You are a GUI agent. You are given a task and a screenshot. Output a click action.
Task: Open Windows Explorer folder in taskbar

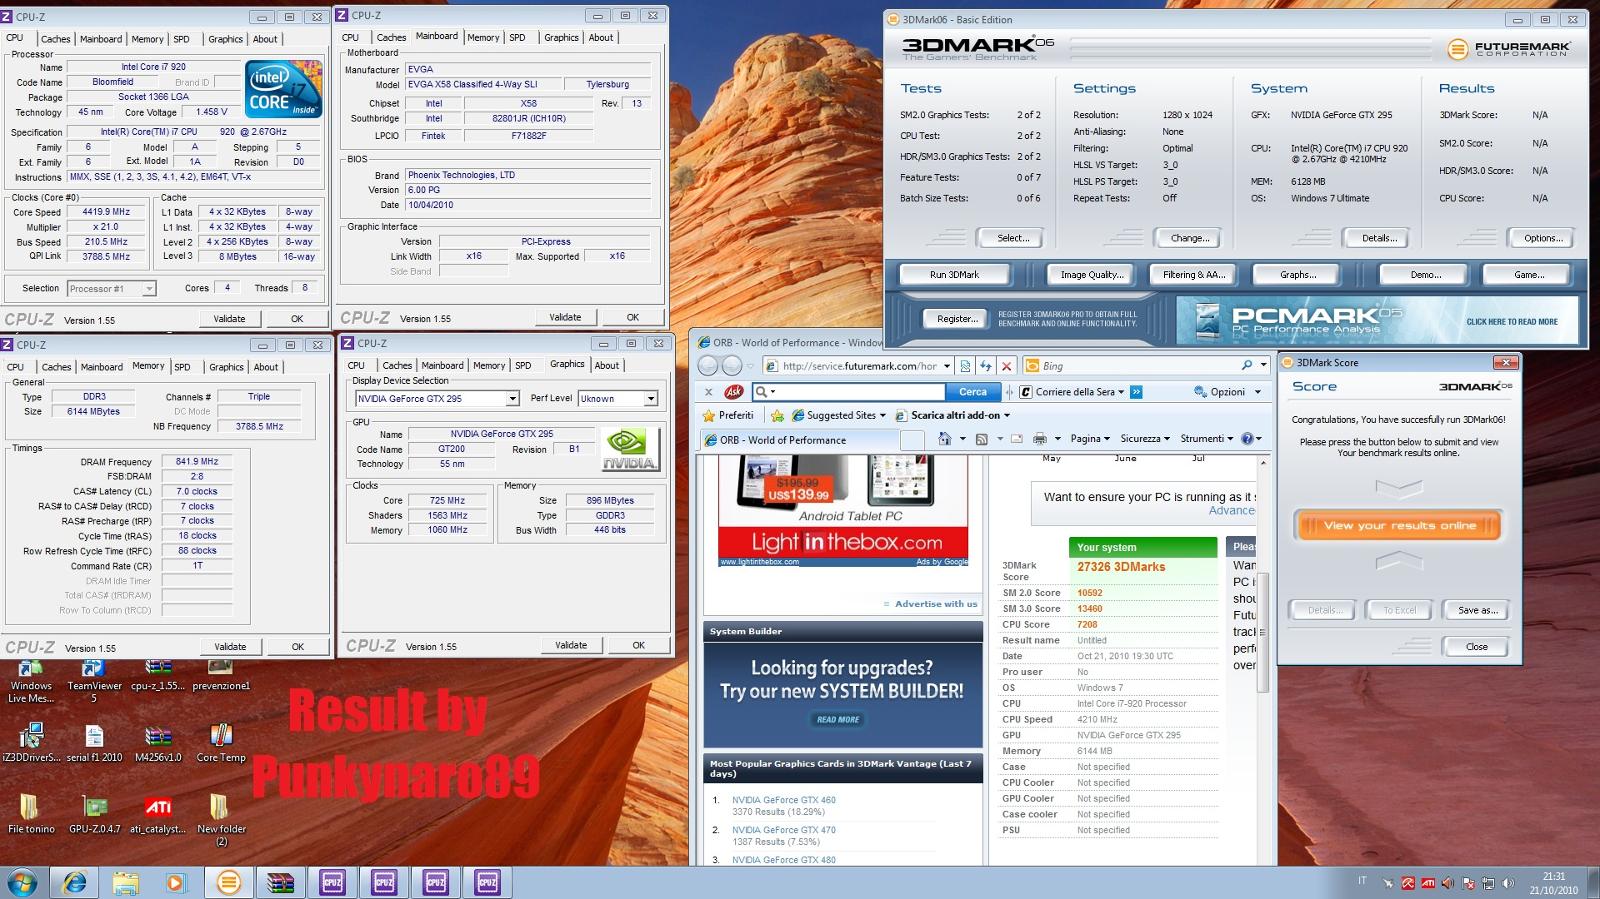[x=125, y=883]
